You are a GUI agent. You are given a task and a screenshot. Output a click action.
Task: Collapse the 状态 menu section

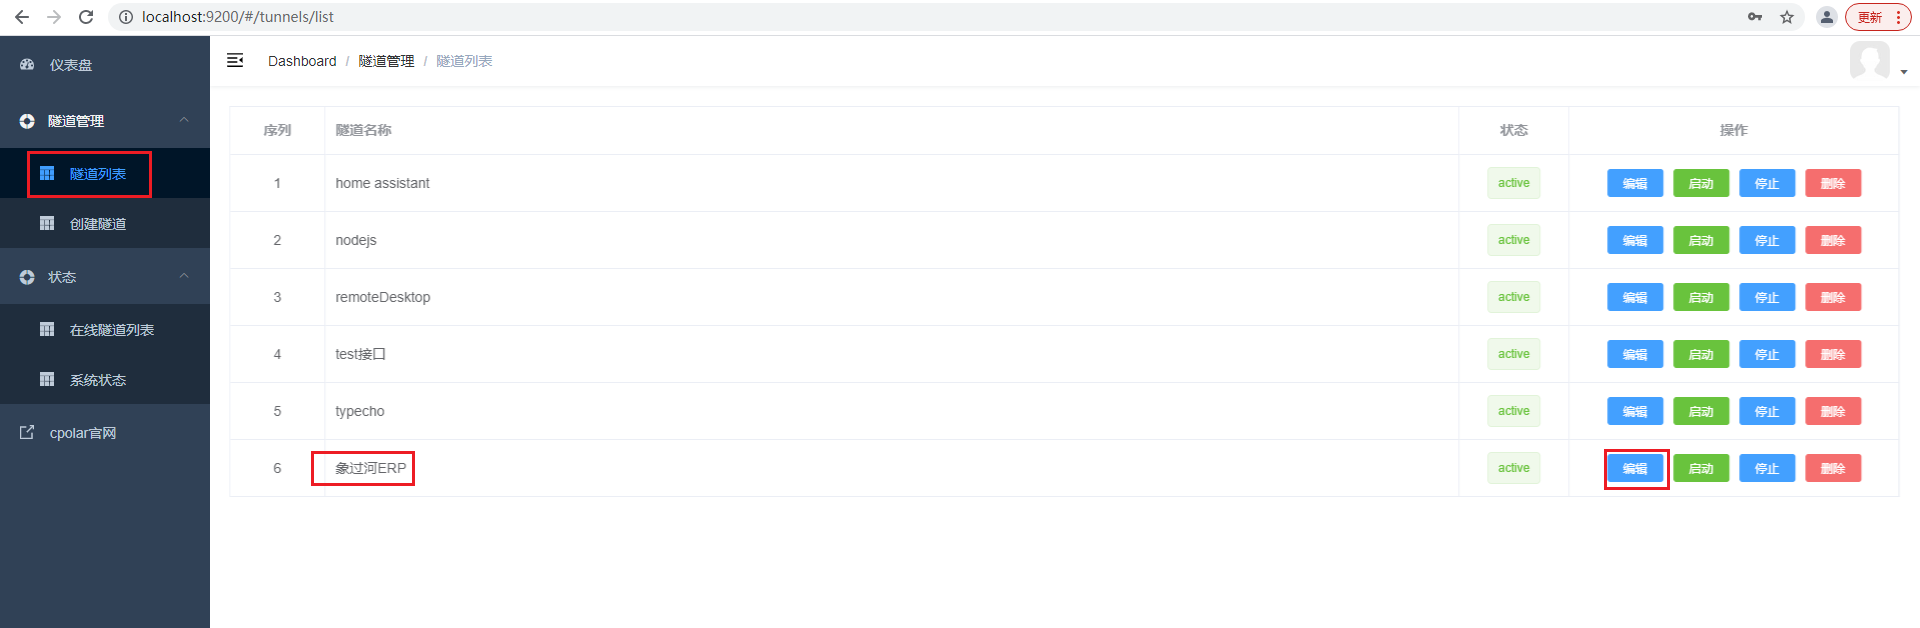tap(184, 276)
